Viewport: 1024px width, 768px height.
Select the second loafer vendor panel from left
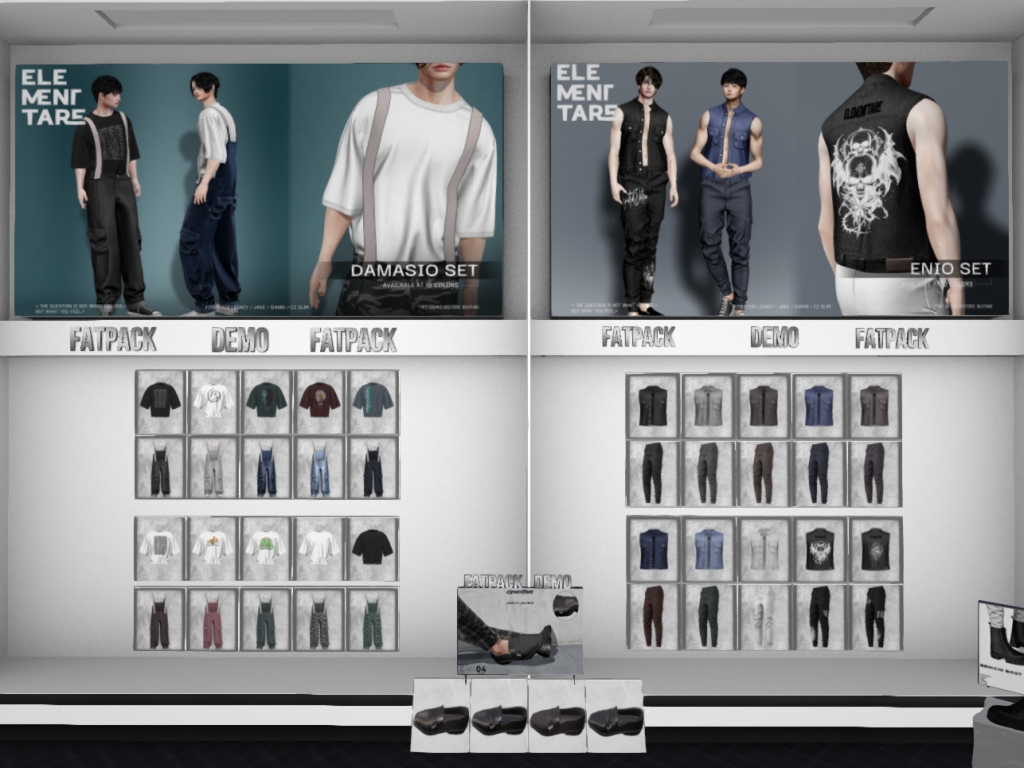(499, 714)
